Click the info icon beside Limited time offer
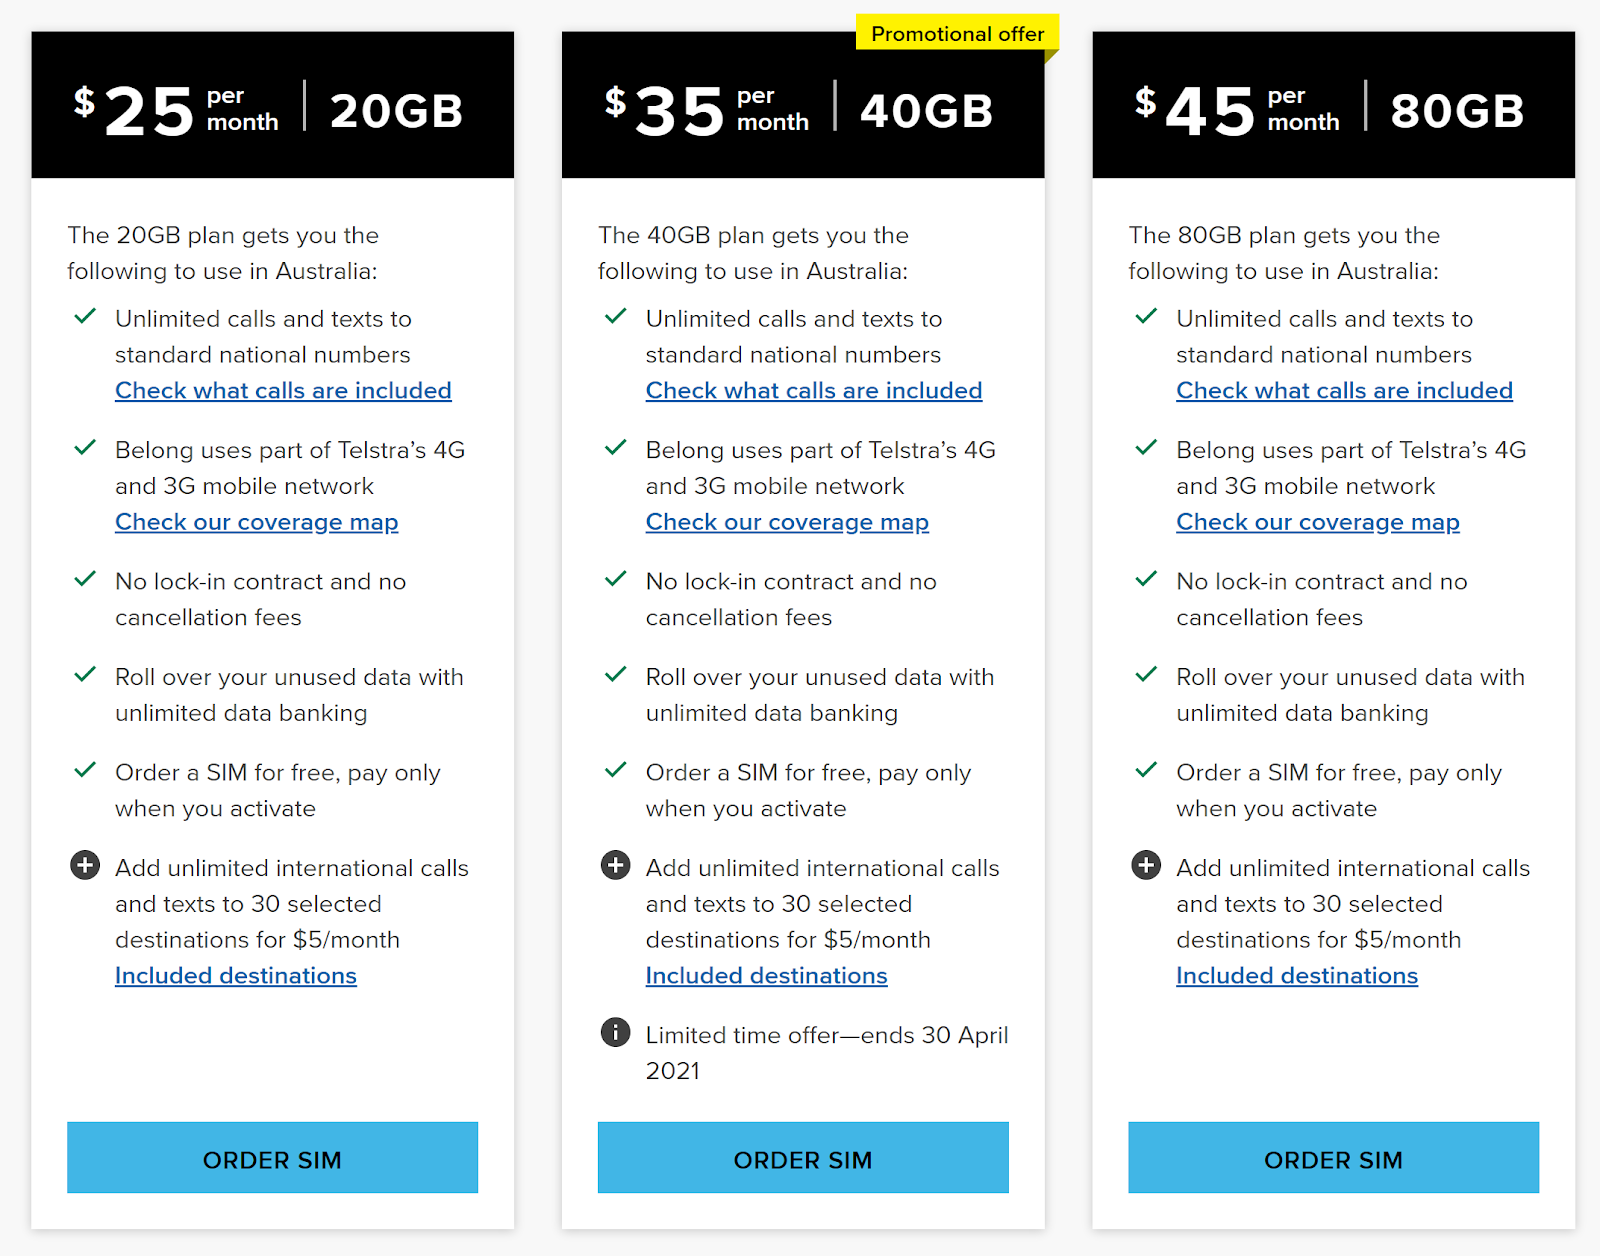1600x1256 pixels. click(x=615, y=1032)
